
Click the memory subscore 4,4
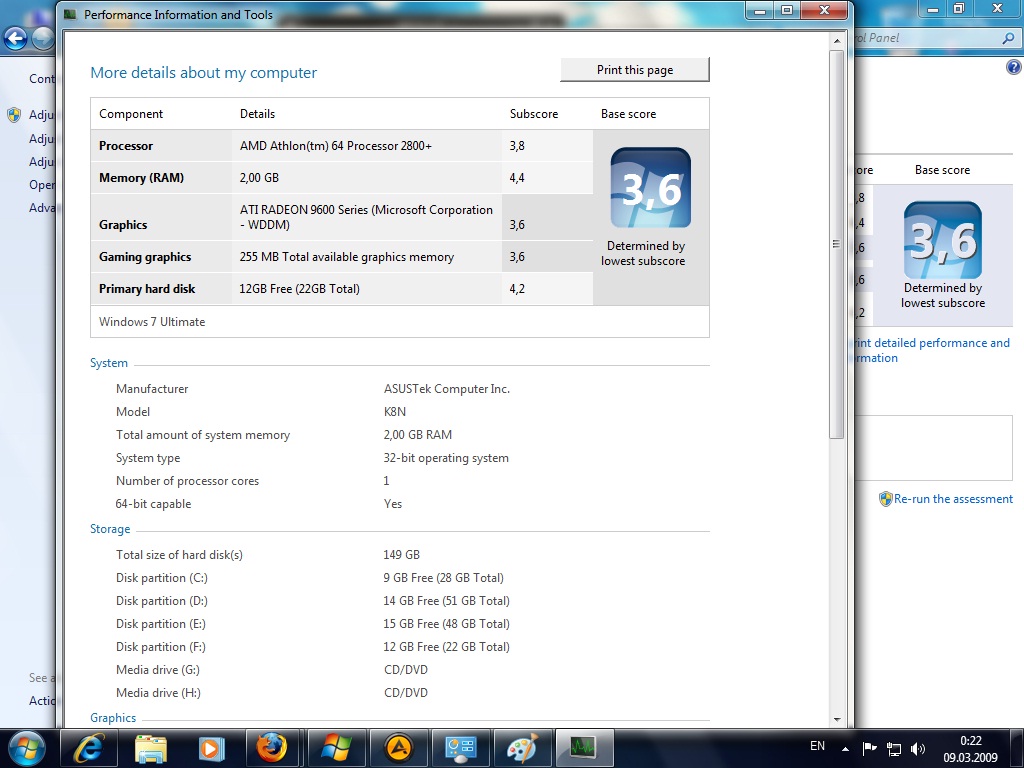point(517,178)
